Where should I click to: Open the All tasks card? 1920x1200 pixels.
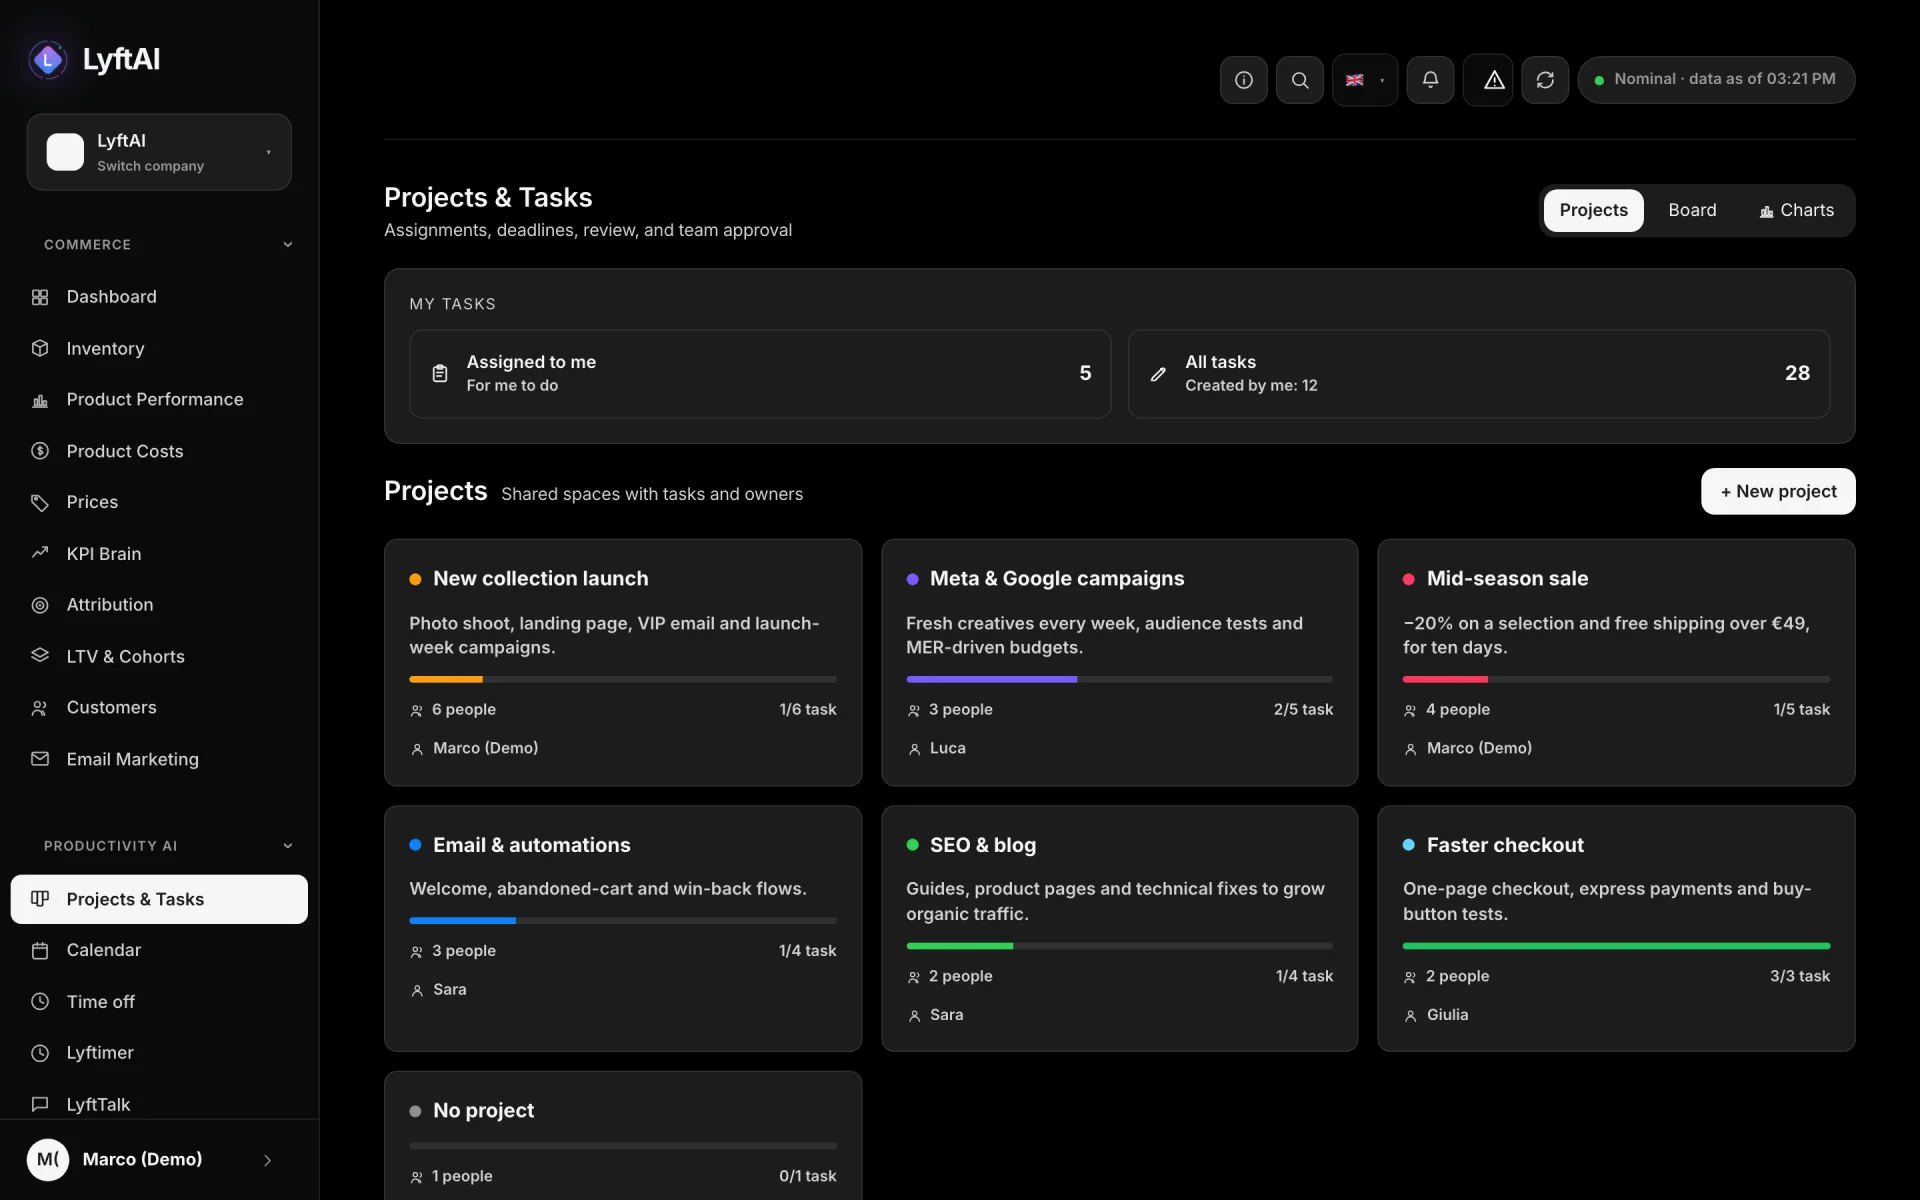tap(1479, 374)
